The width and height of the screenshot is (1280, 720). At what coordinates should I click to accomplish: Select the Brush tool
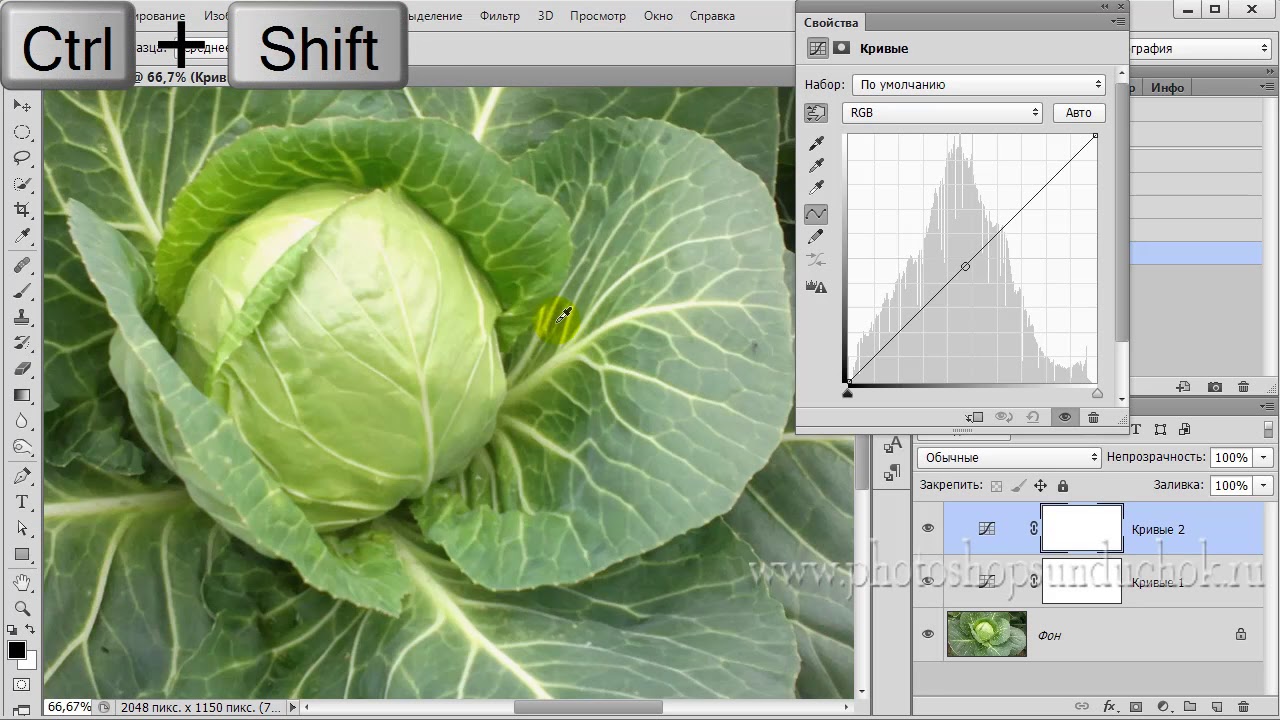click(x=22, y=291)
